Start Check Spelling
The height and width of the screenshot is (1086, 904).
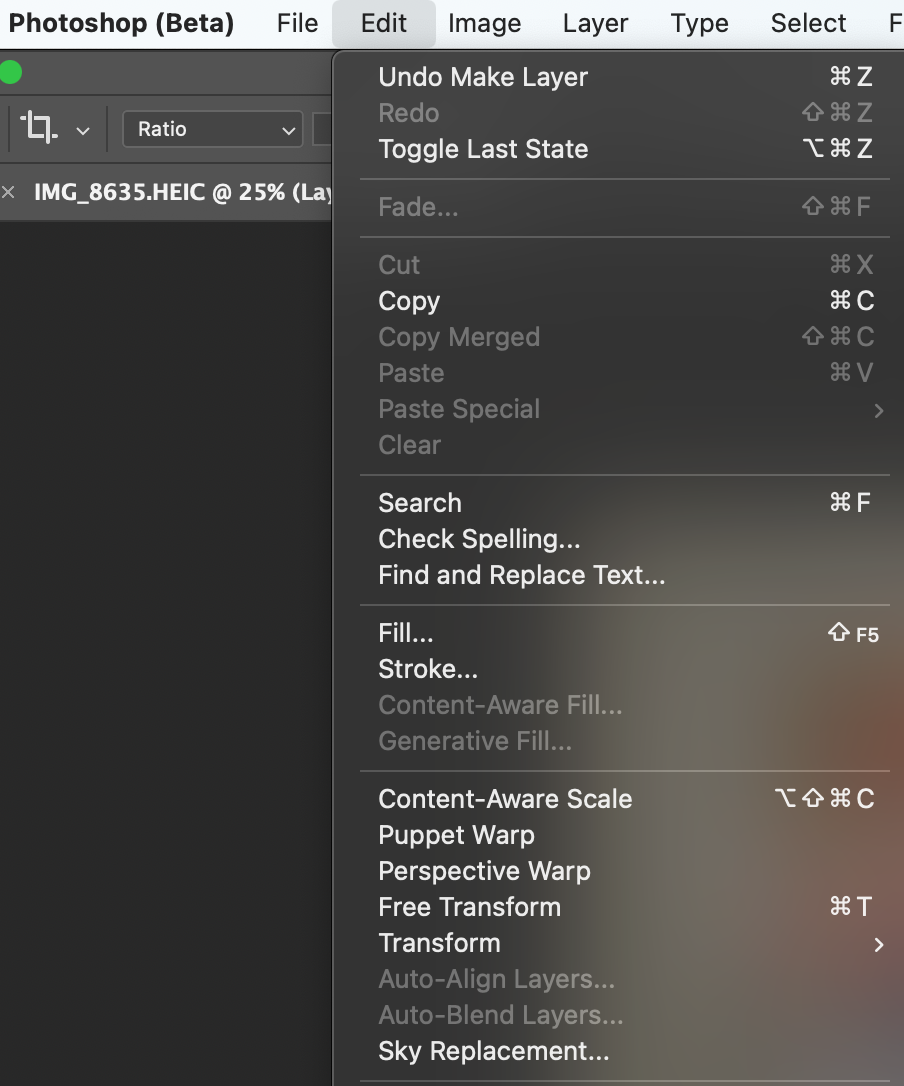[479, 538]
